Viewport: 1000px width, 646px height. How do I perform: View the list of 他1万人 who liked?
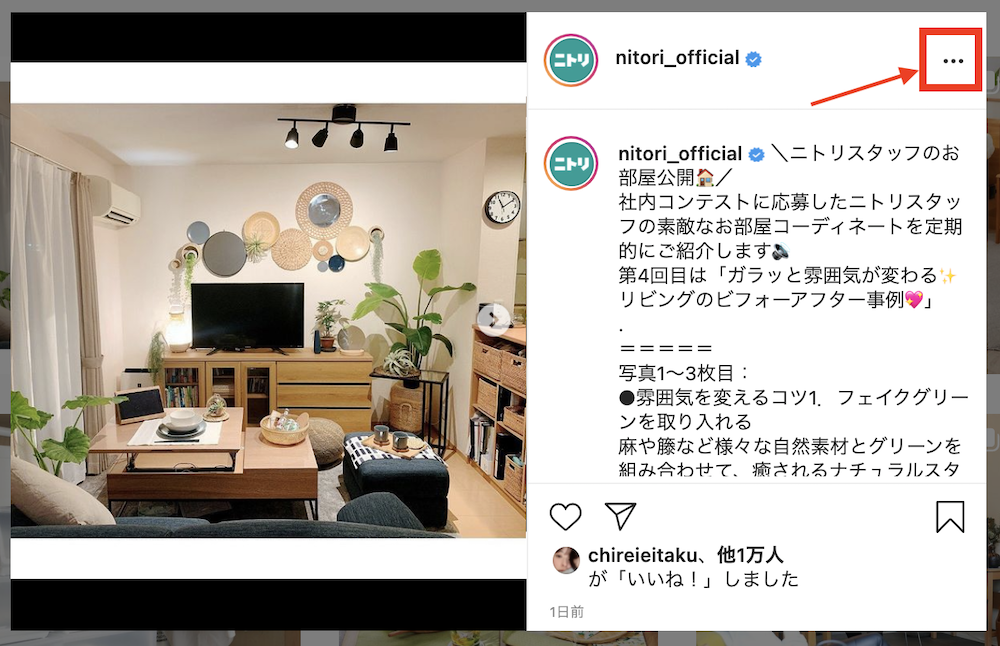[x=750, y=555]
